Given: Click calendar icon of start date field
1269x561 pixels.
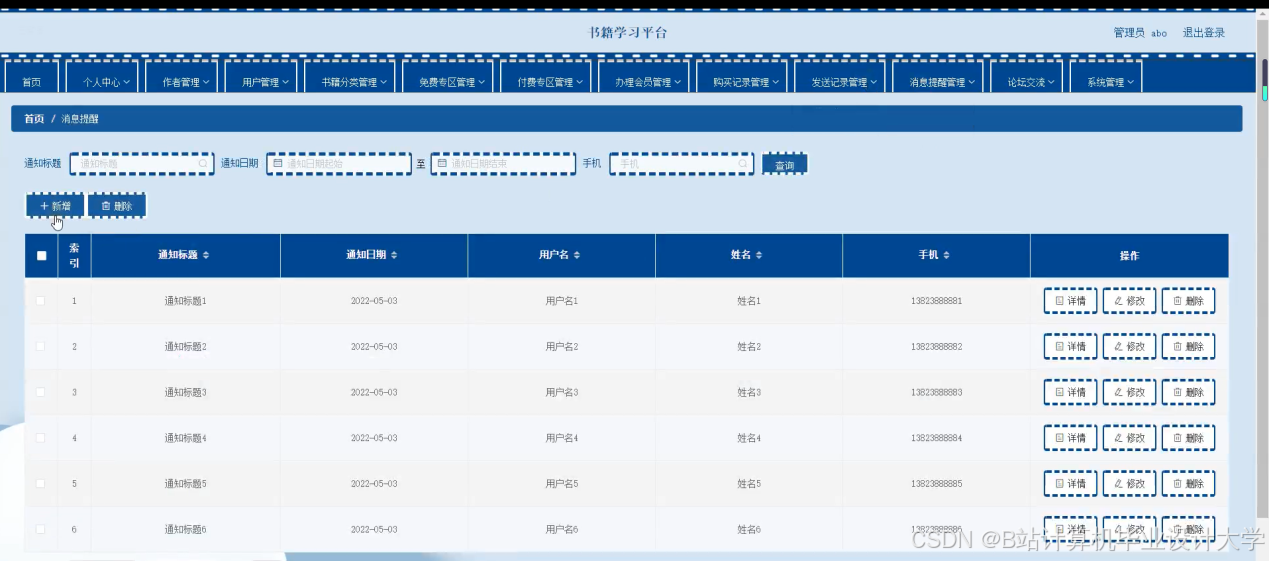Looking at the screenshot, I should pos(278,163).
